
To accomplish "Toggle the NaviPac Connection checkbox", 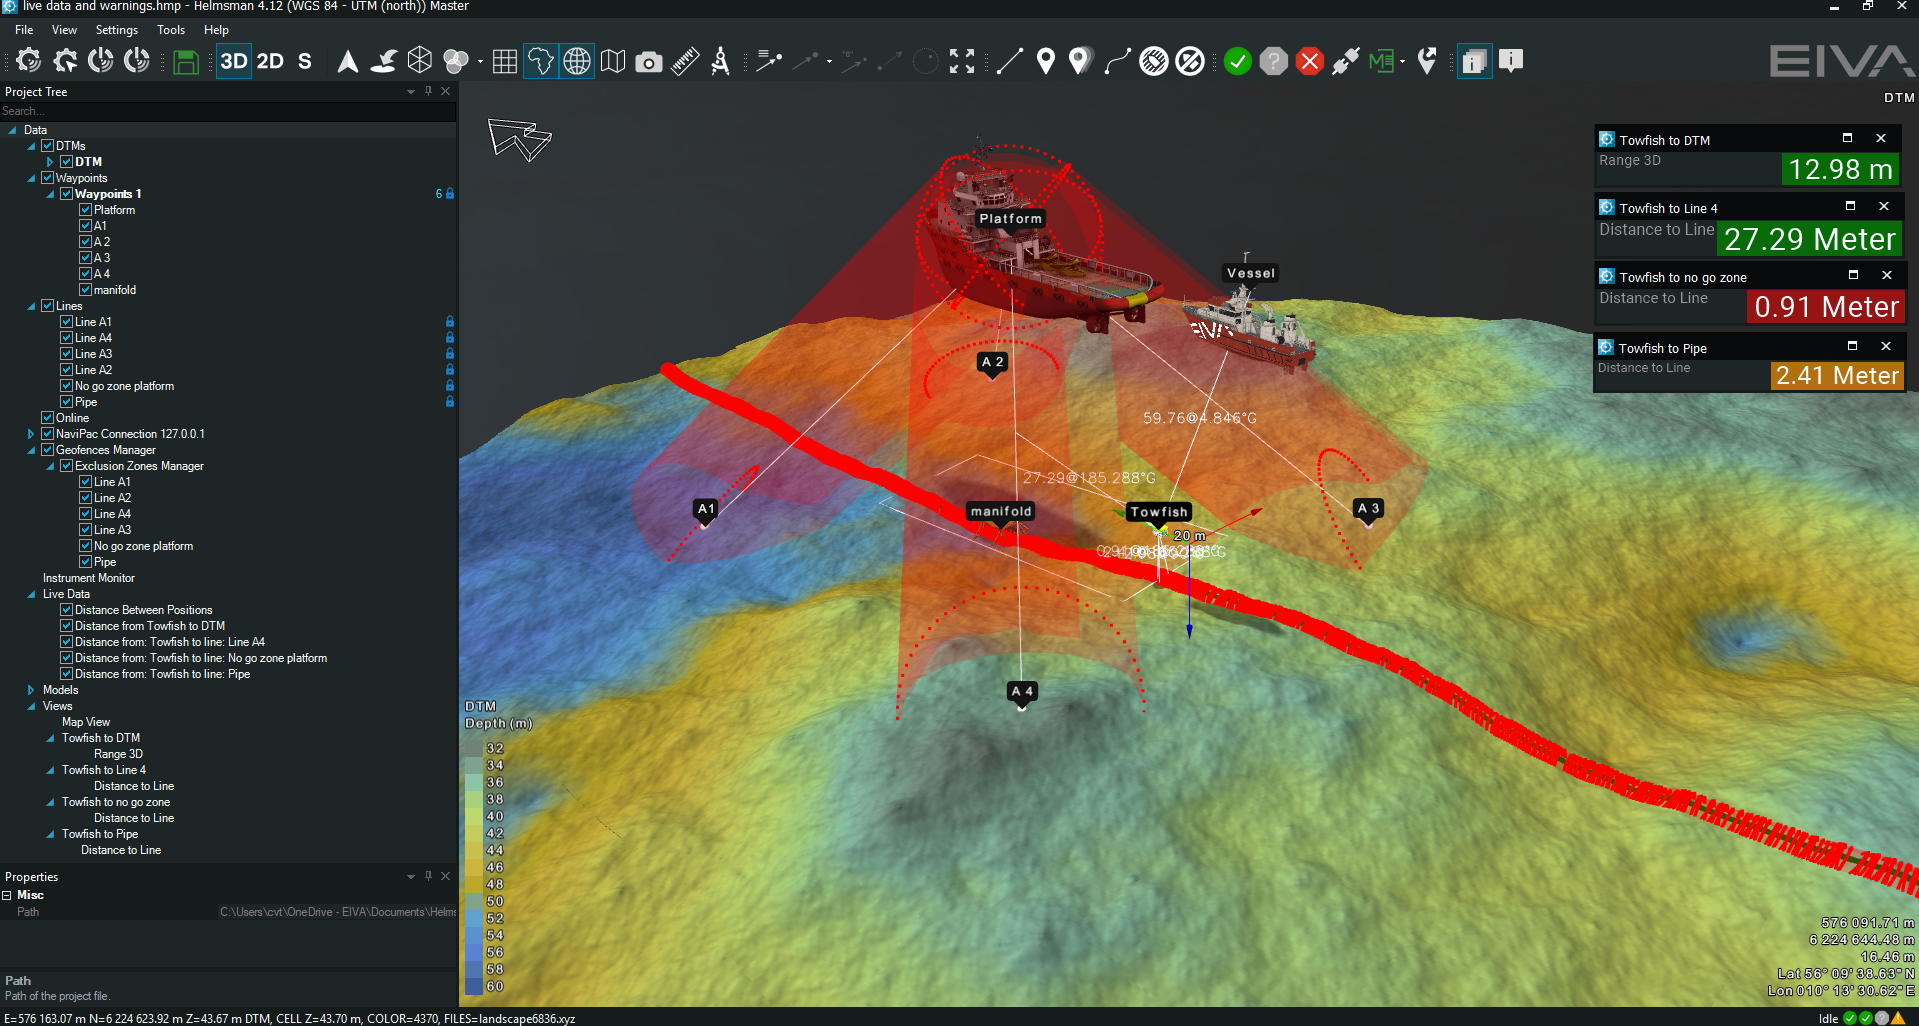I will [47, 434].
